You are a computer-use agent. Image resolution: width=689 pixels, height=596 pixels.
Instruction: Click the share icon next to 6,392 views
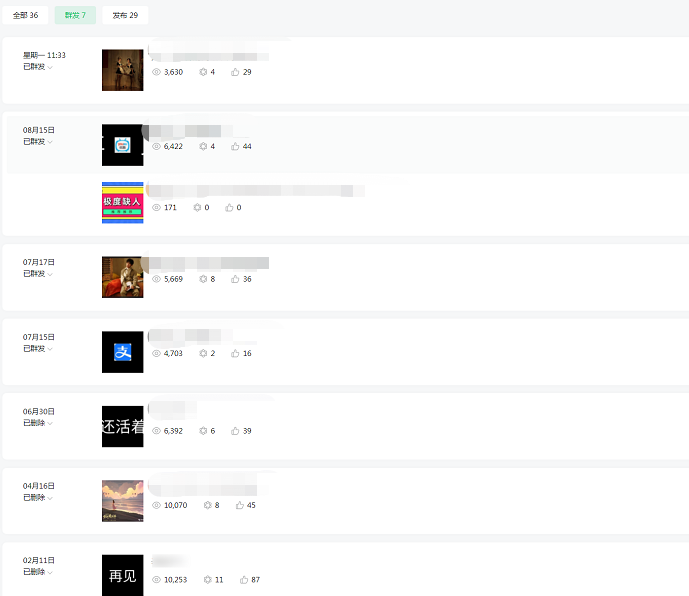pos(203,431)
